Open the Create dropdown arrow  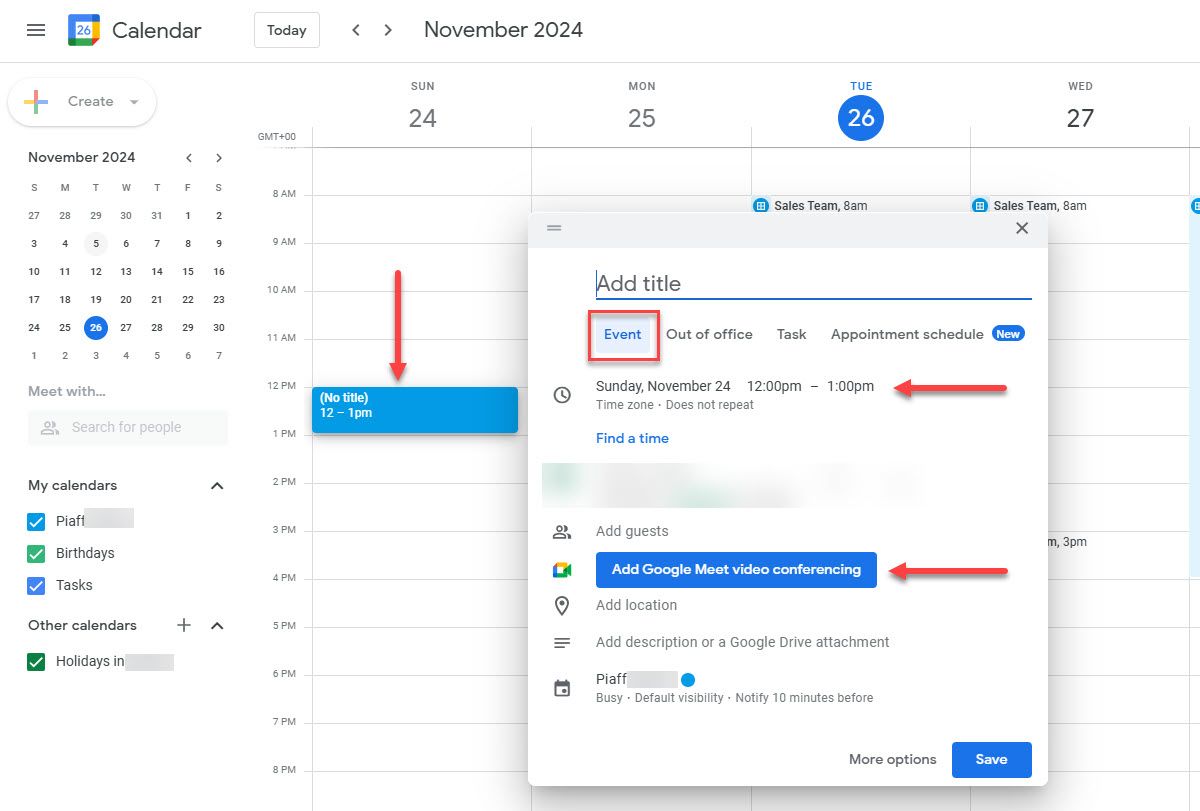pyautogui.click(x=133, y=101)
